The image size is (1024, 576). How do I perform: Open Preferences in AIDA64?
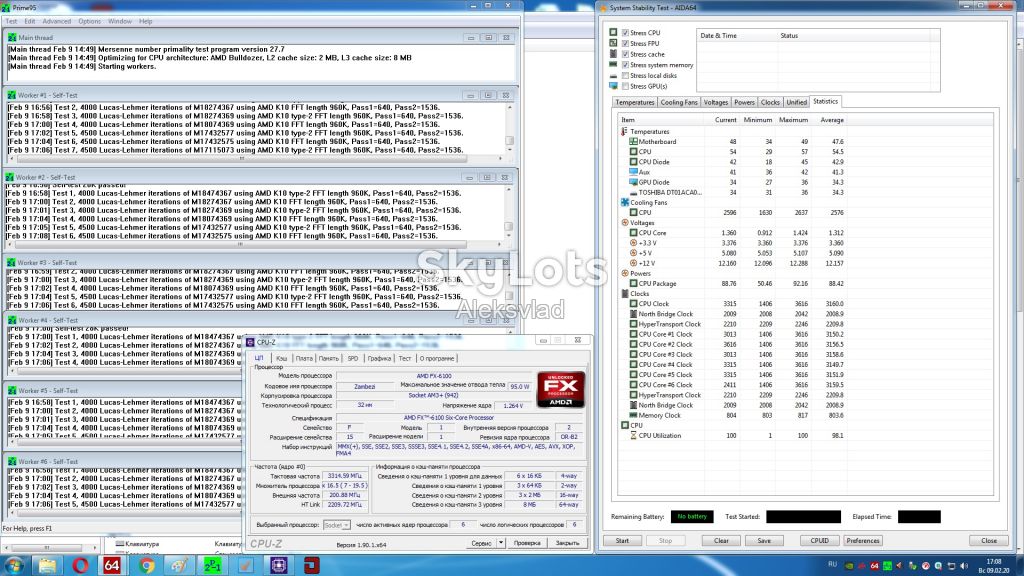(862, 541)
